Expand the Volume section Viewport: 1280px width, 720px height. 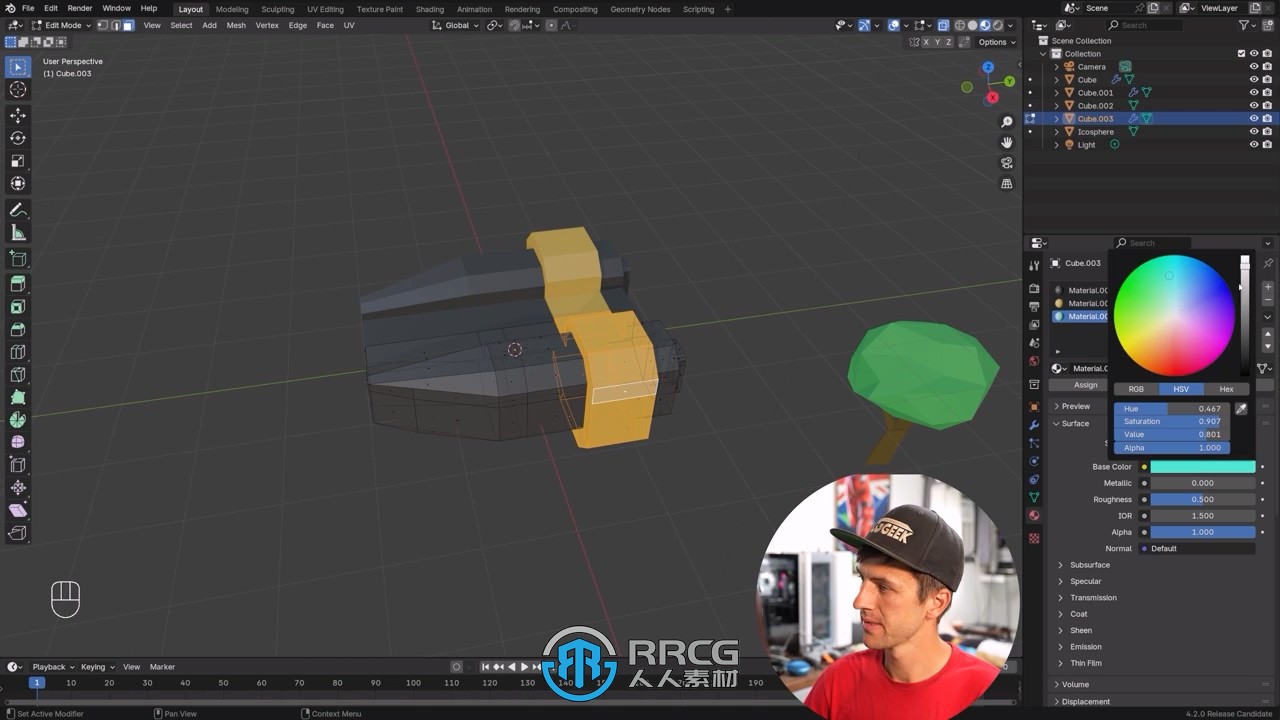tap(1075, 685)
